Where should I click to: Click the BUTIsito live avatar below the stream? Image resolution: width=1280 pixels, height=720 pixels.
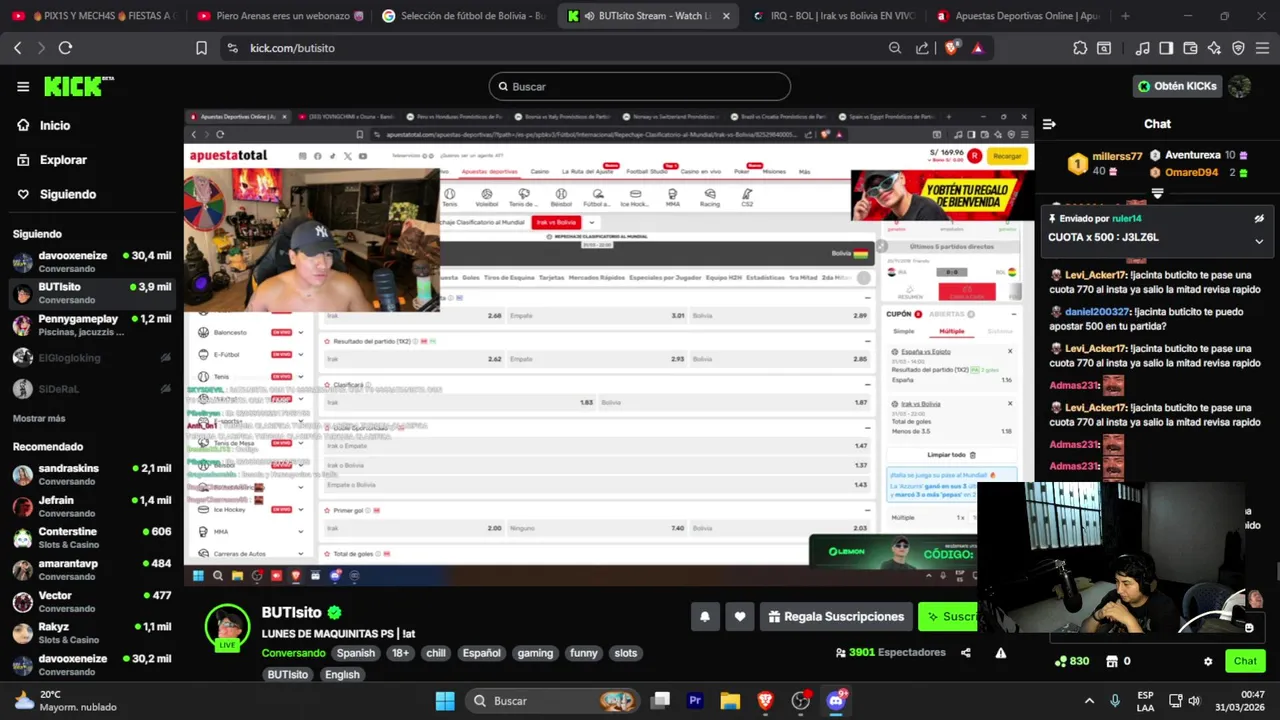(x=227, y=627)
